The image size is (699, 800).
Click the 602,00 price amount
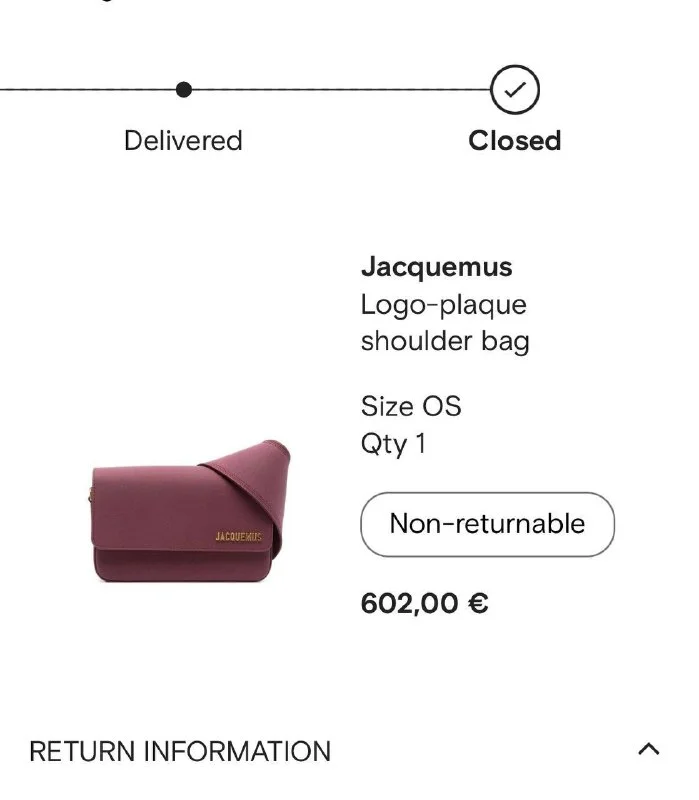pos(409,604)
